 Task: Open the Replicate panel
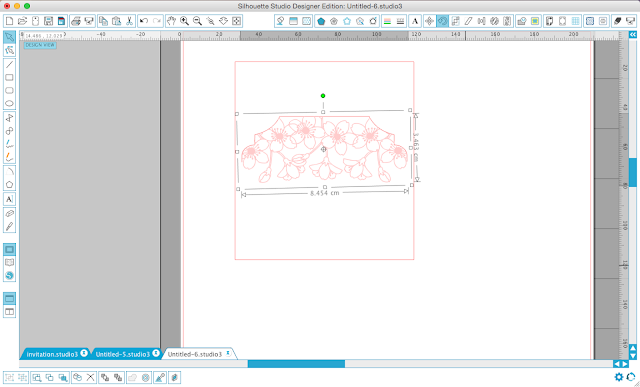point(494,21)
